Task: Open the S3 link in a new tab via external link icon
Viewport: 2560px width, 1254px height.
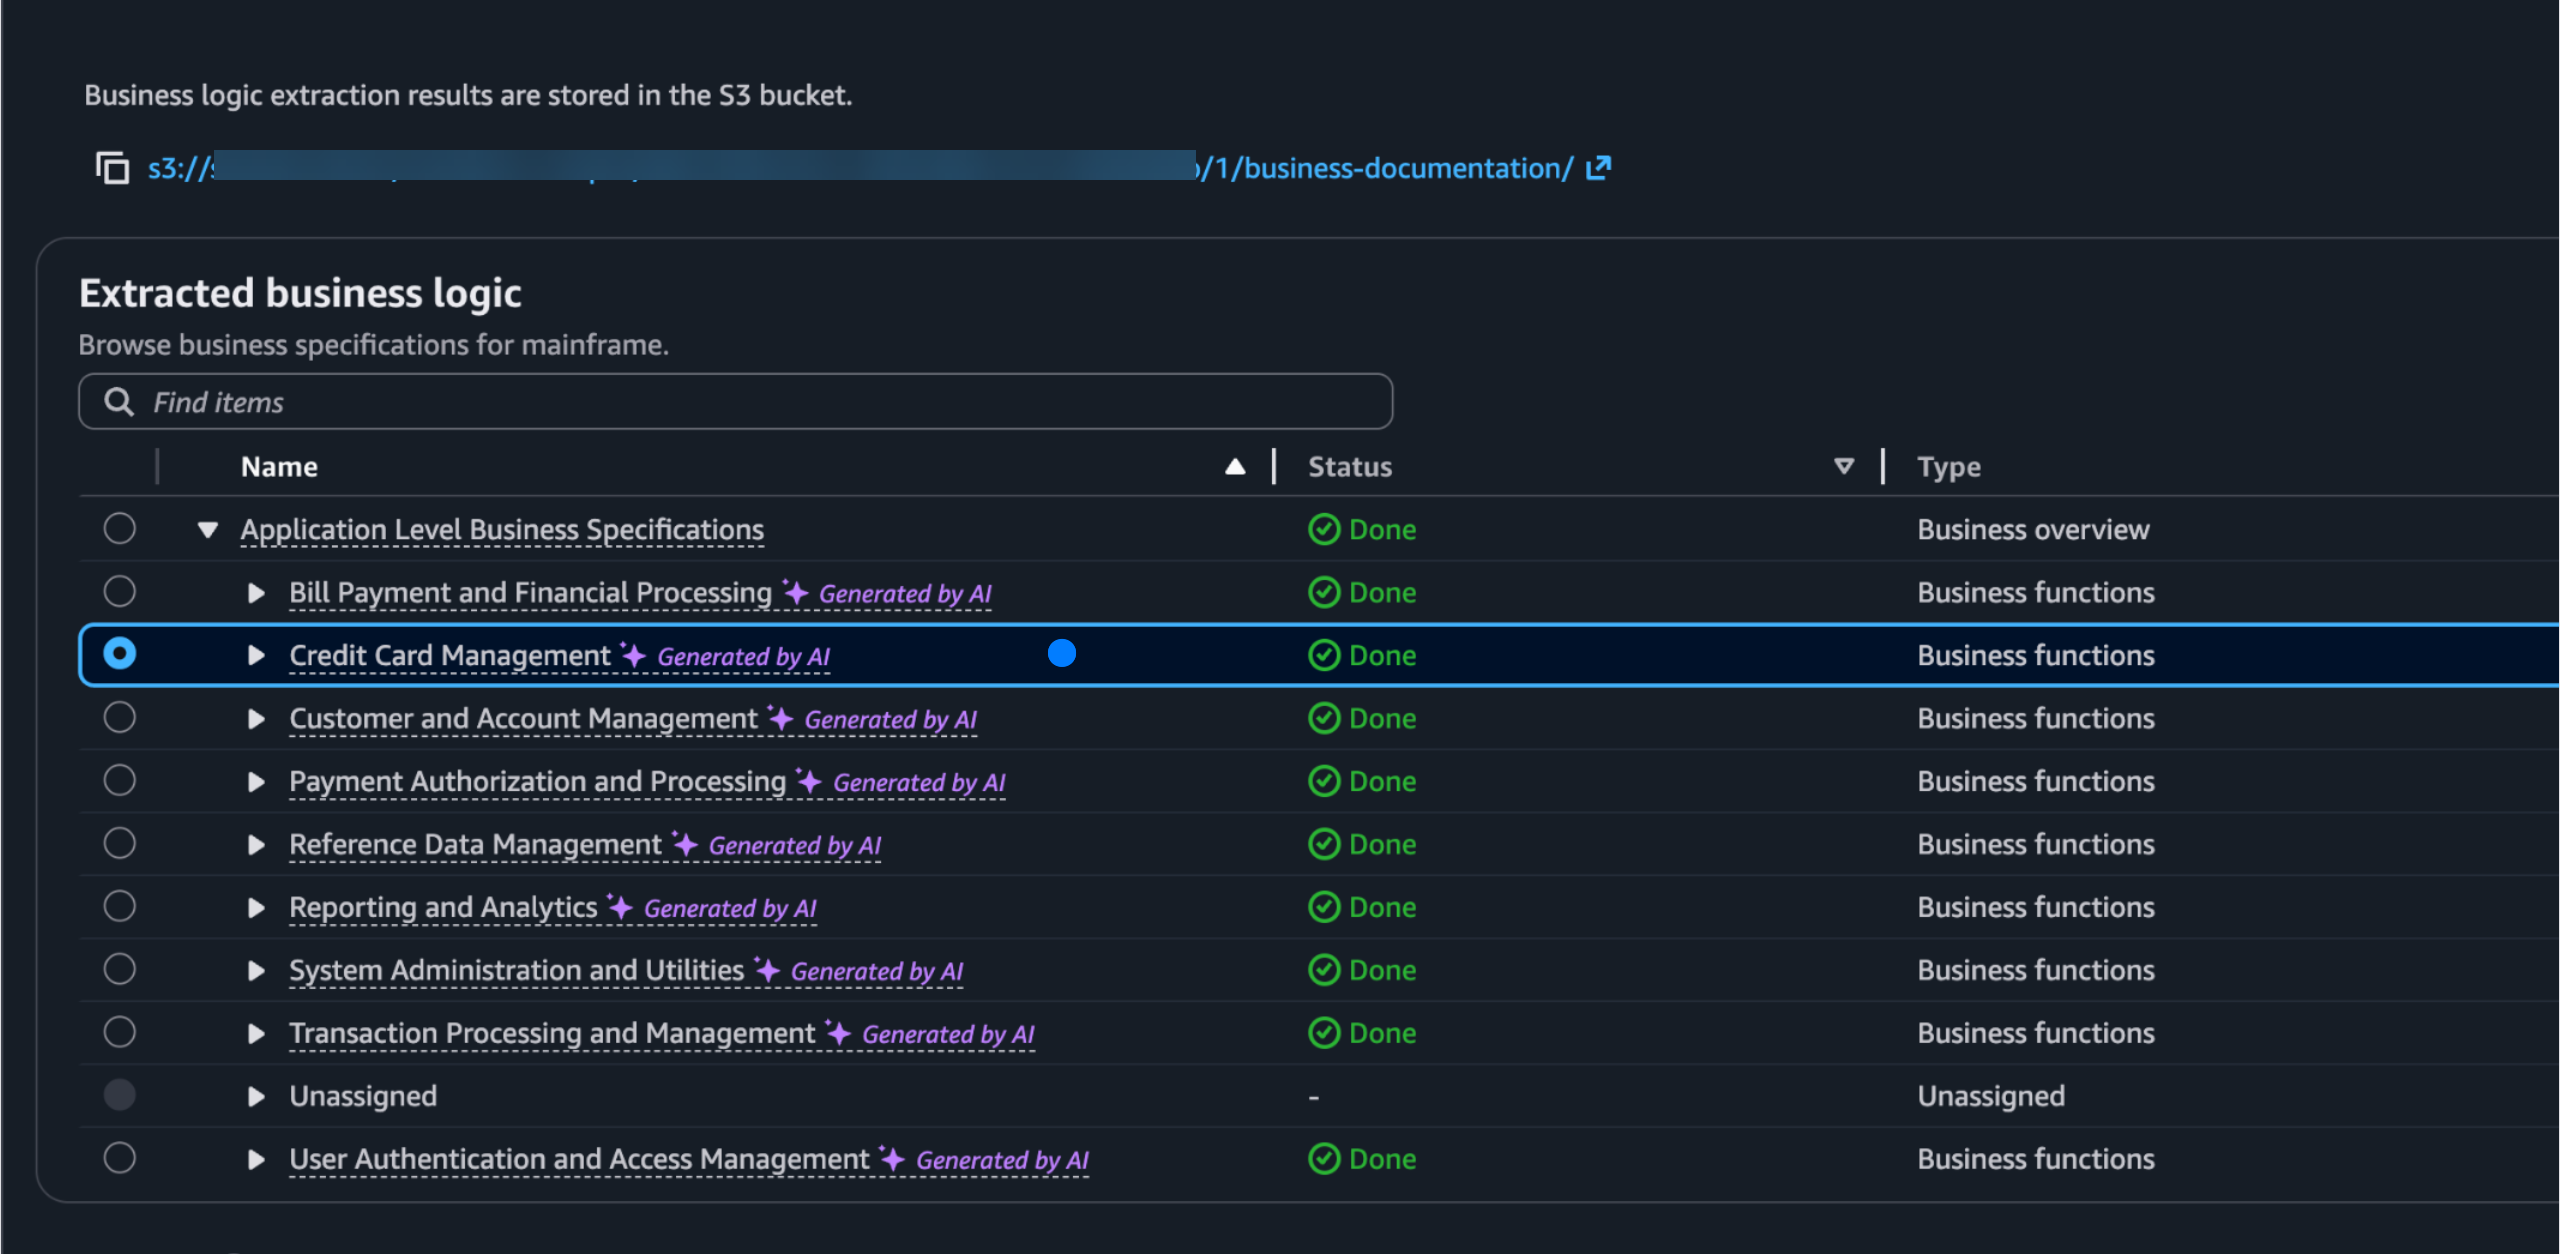Action: pyautogui.click(x=1597, y=167)
